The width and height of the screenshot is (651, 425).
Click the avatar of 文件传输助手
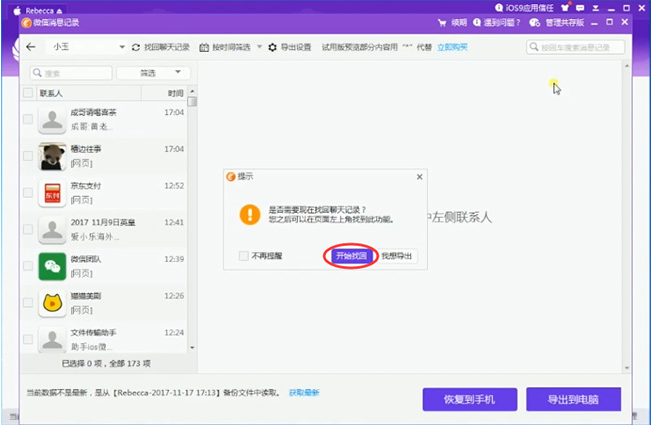(52, 339)
